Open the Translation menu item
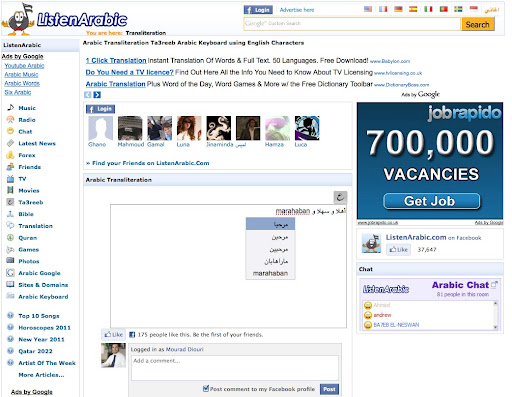Image resolution: width=512 pixels, height=397 pixels. tap(35, 226)
